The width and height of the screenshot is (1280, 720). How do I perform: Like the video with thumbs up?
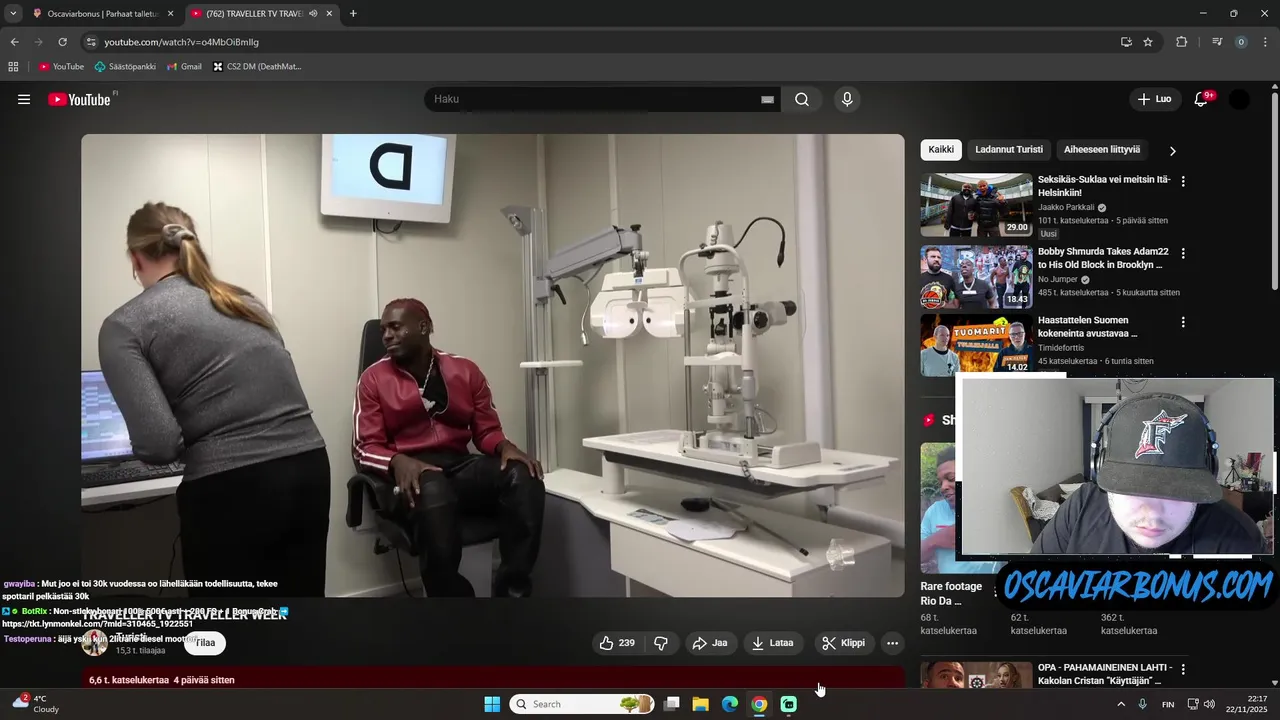coord(618,643)
